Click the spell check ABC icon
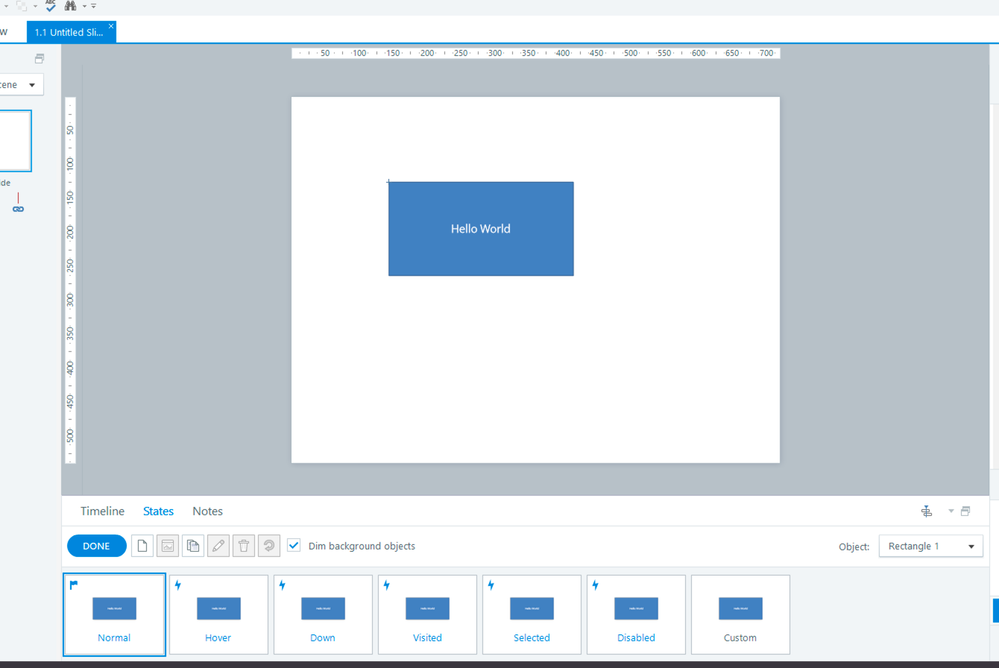The image size is (999, 668). click(50, 6)
